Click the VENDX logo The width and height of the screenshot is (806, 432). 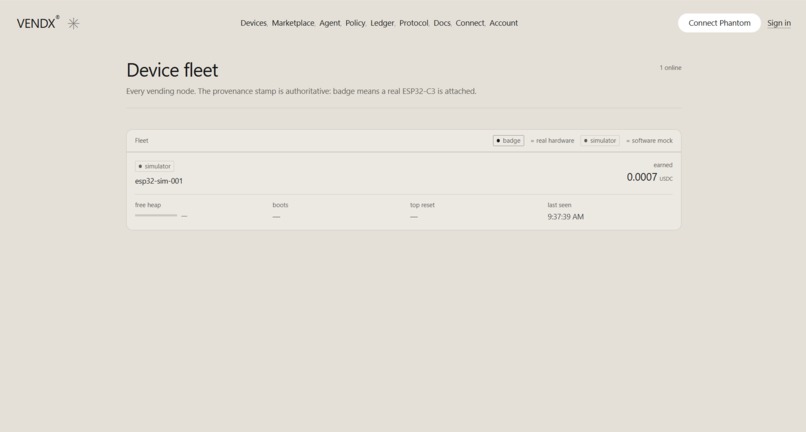(x=38, y=23)
